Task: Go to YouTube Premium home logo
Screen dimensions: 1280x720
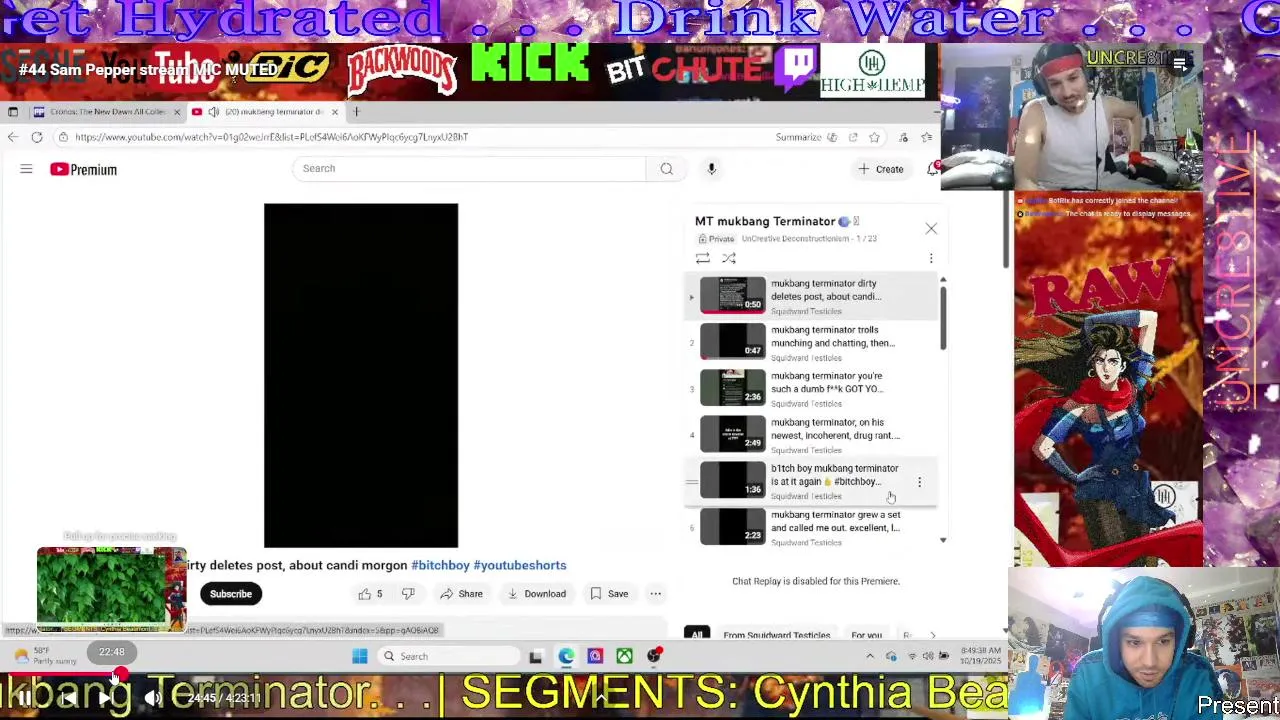Action: coord(84,169)
